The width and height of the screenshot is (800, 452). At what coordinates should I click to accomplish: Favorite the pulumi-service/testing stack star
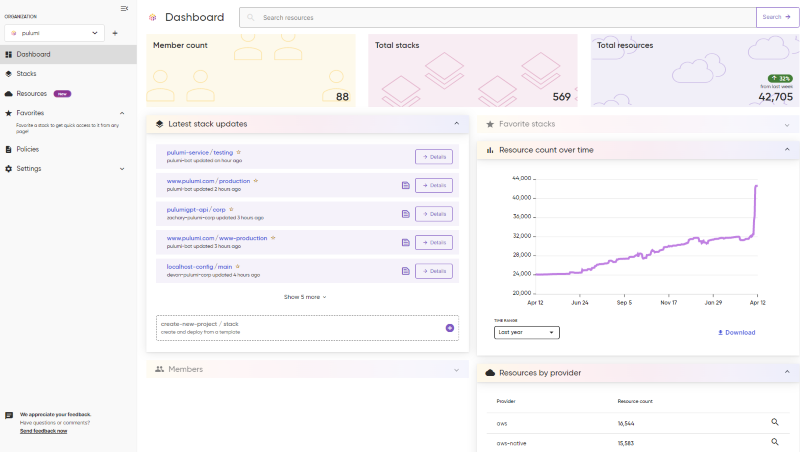coord(238,152)
